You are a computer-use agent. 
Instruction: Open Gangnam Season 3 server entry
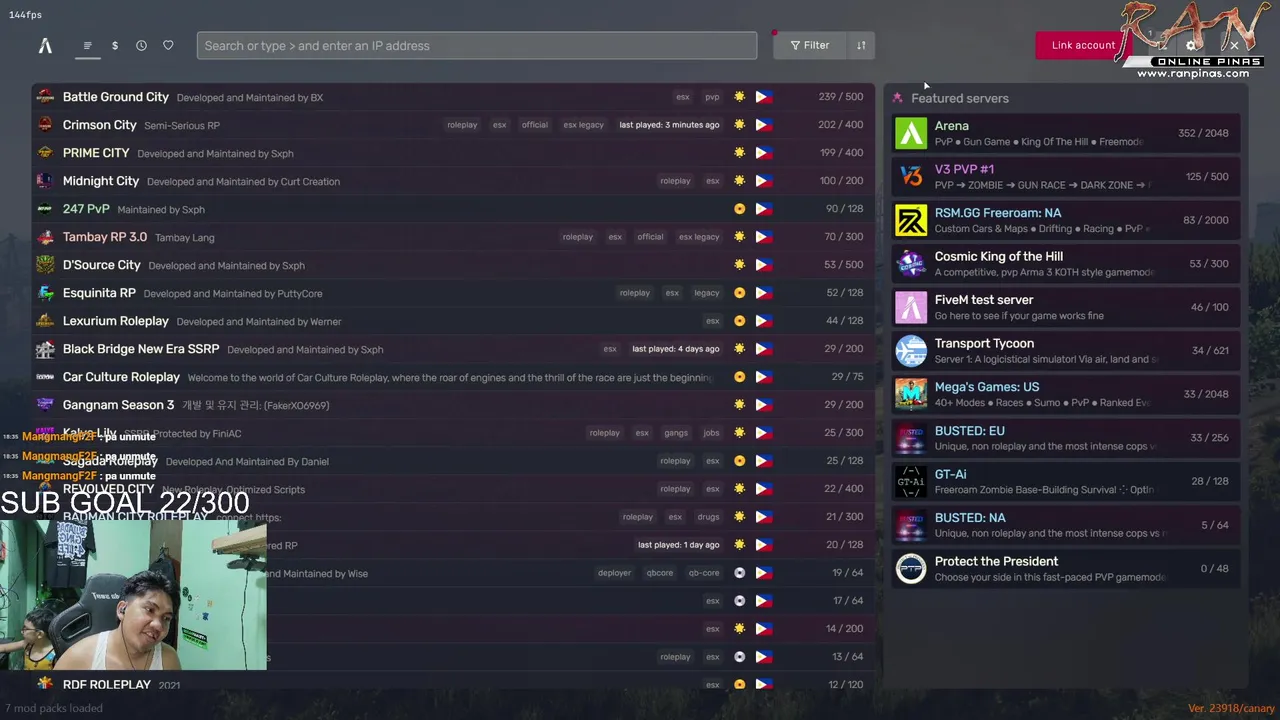pos(453,405)
